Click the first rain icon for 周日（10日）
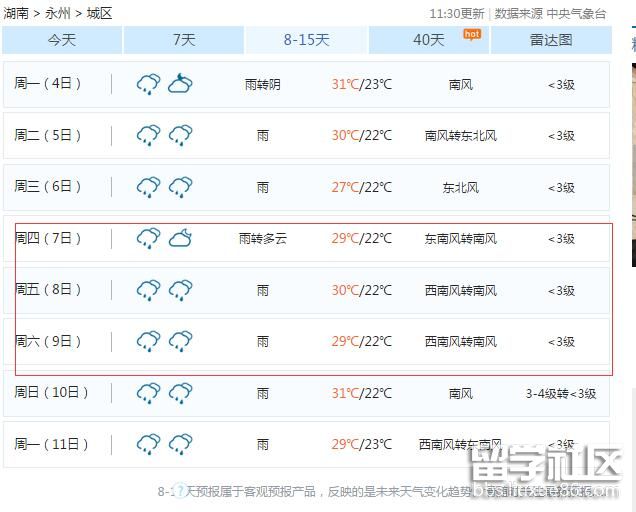 point(148,393)
